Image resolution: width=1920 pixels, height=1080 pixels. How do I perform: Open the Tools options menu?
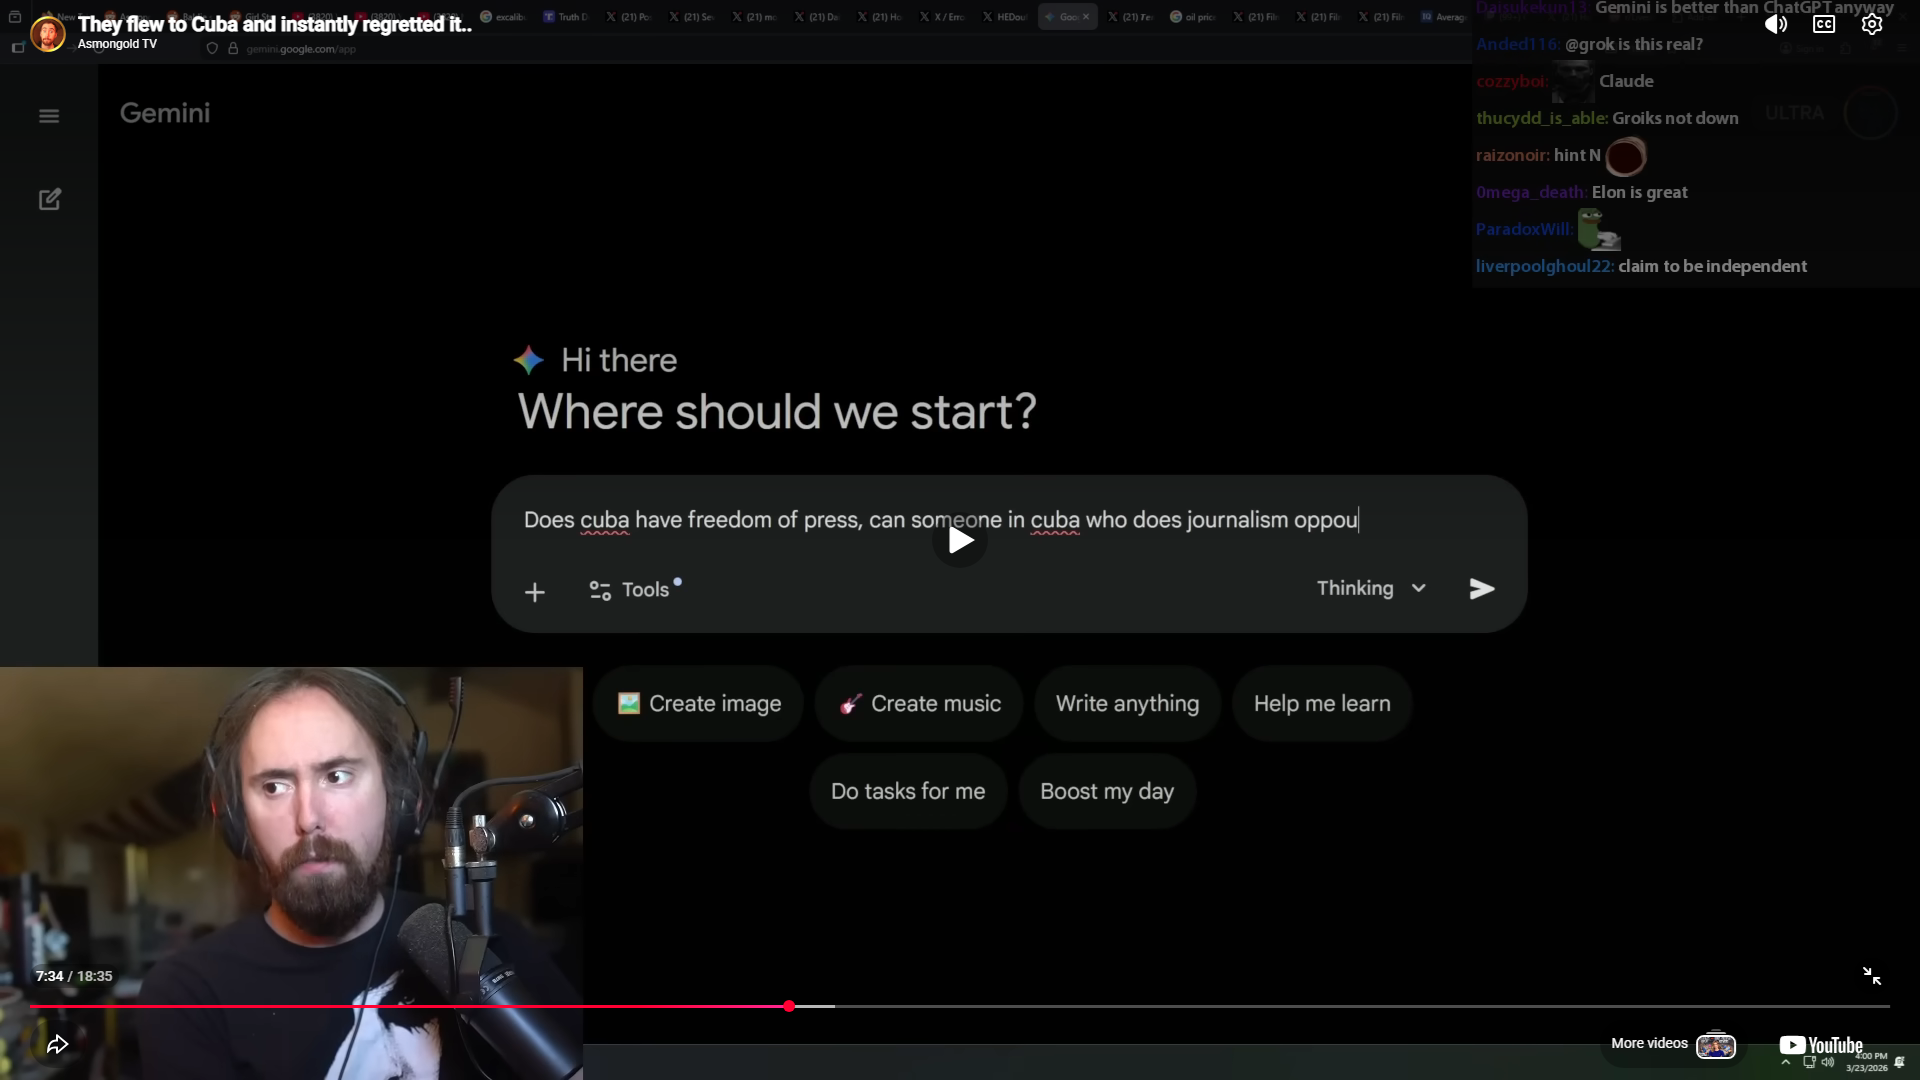pos(631,590)
